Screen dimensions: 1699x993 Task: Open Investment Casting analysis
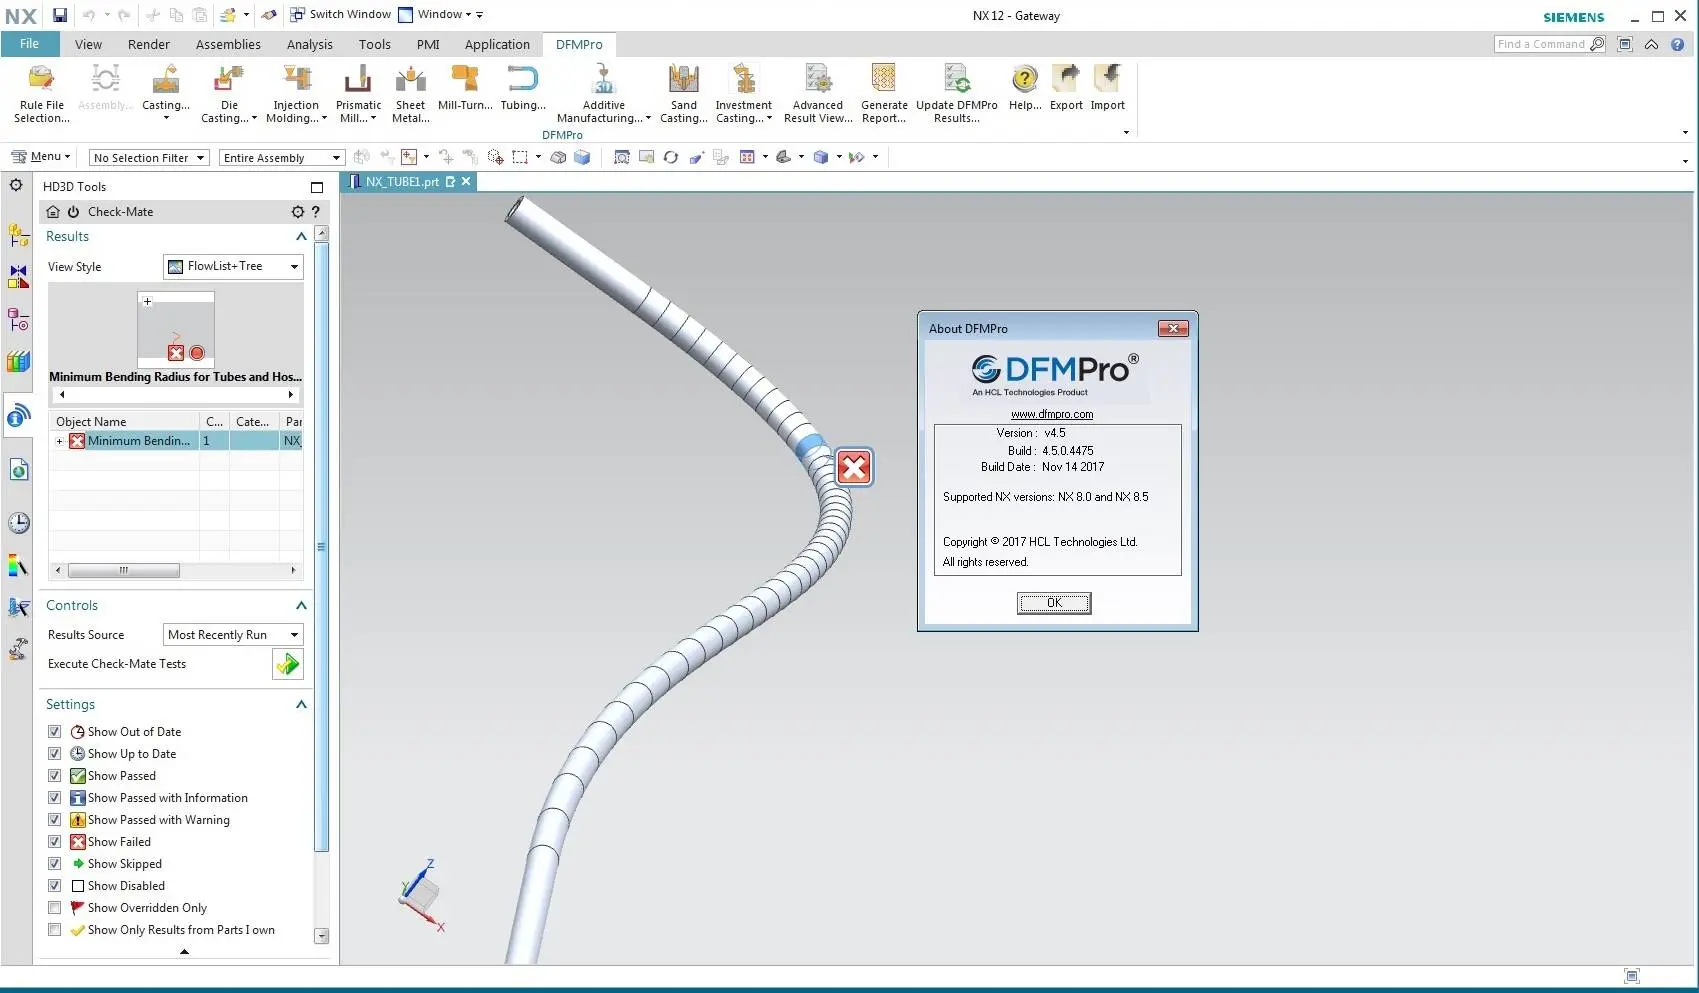[x=743, y=93]
